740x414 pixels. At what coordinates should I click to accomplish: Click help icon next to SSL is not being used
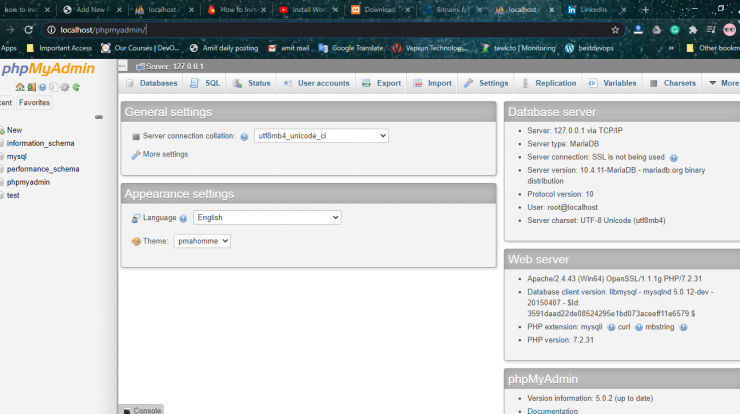pyautogui.click(x=673, y=158)
